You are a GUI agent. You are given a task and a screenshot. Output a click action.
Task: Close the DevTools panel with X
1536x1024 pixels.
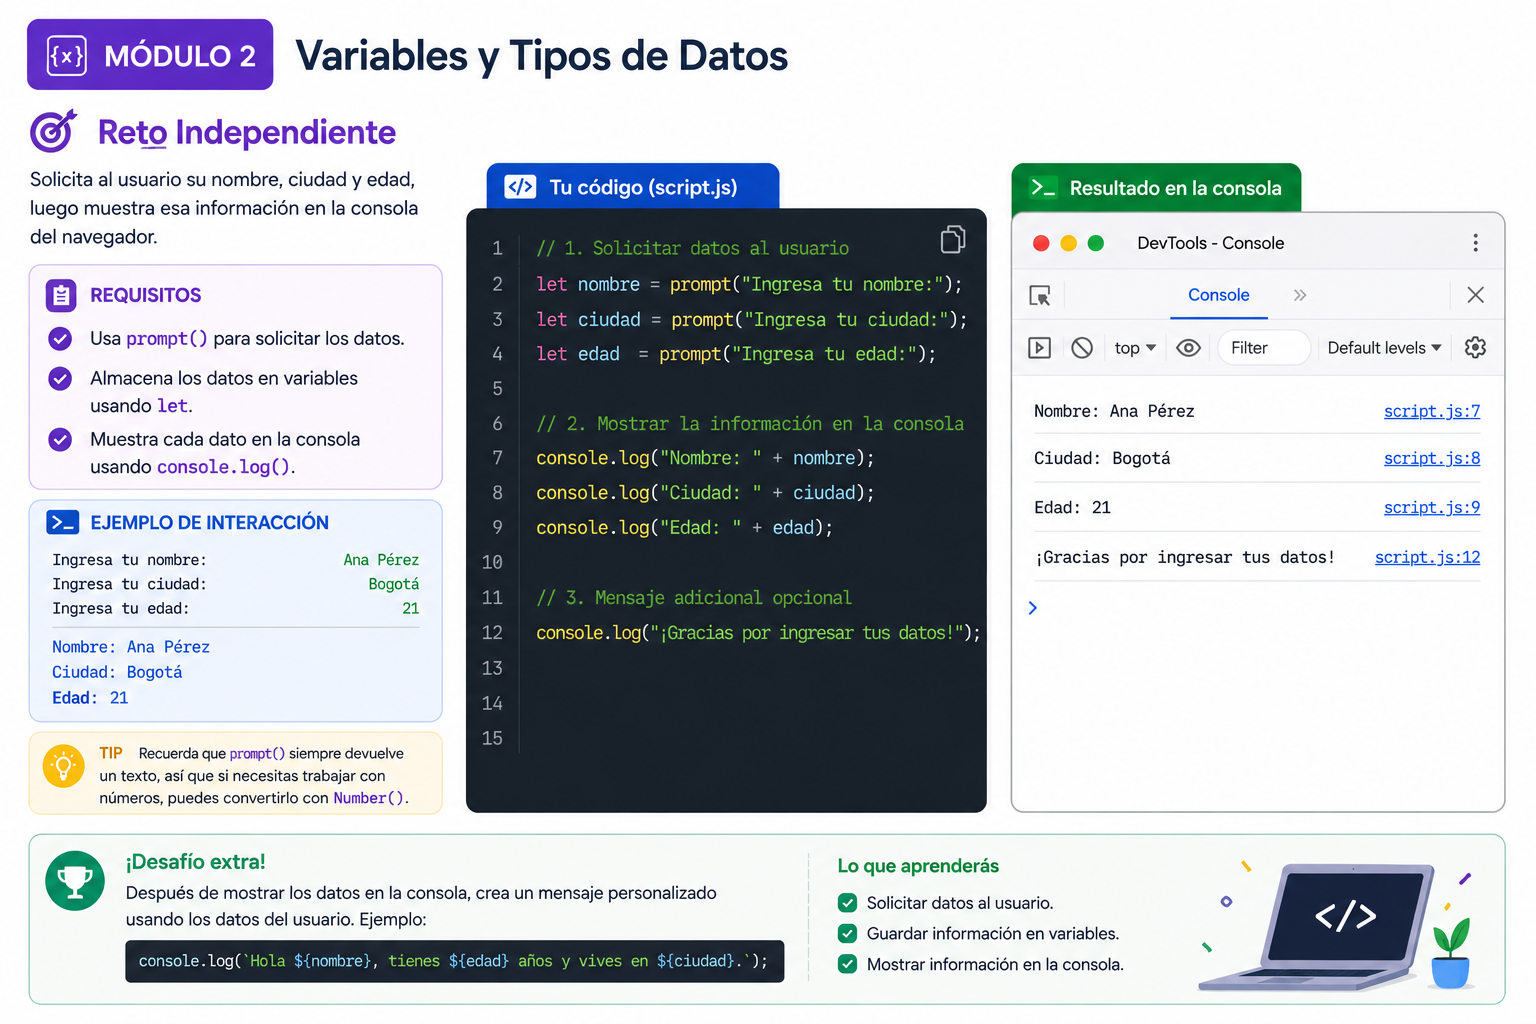coord(1475,295)
